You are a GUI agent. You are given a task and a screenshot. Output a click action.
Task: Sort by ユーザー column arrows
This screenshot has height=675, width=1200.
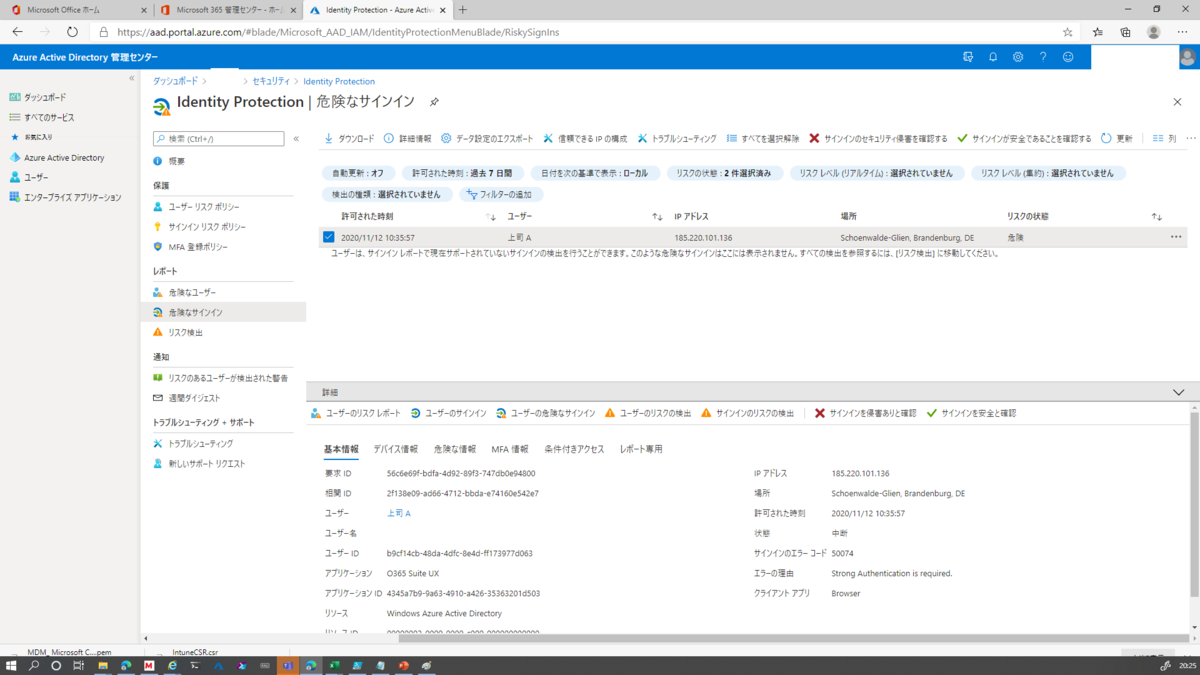pyautogui.click(x=657, y=217)
